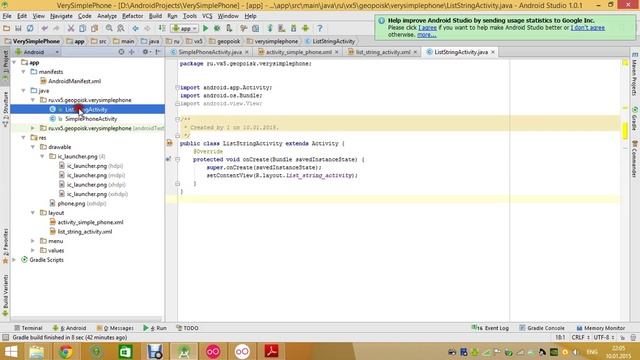Switch to activity_simple_phone.xml tab
640x360 pixels.
point(298,52)
